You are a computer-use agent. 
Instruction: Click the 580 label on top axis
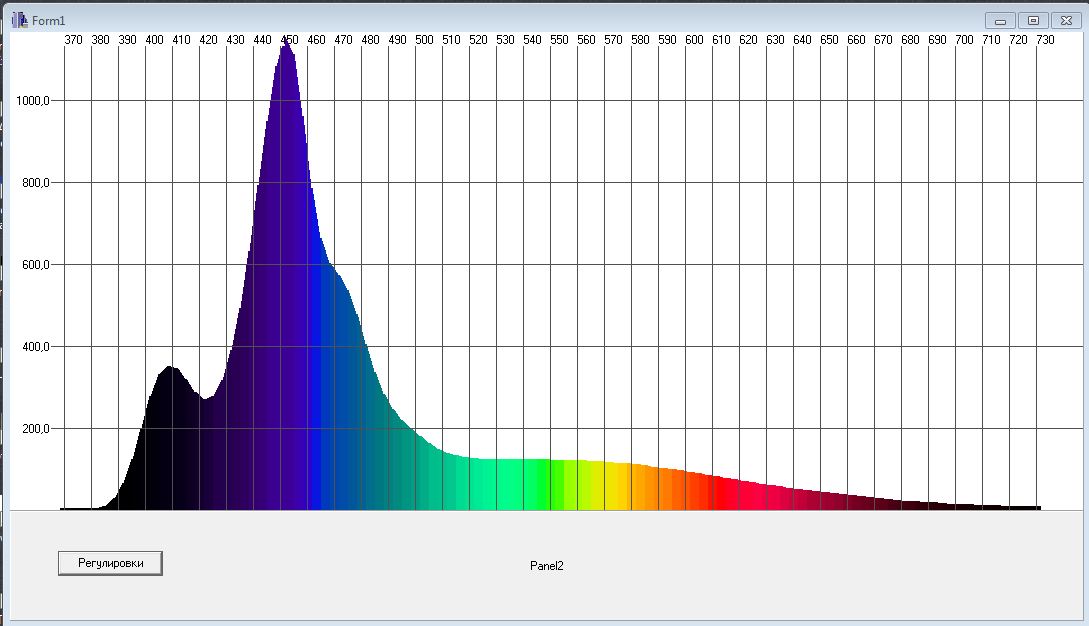(x=640, y=40)
